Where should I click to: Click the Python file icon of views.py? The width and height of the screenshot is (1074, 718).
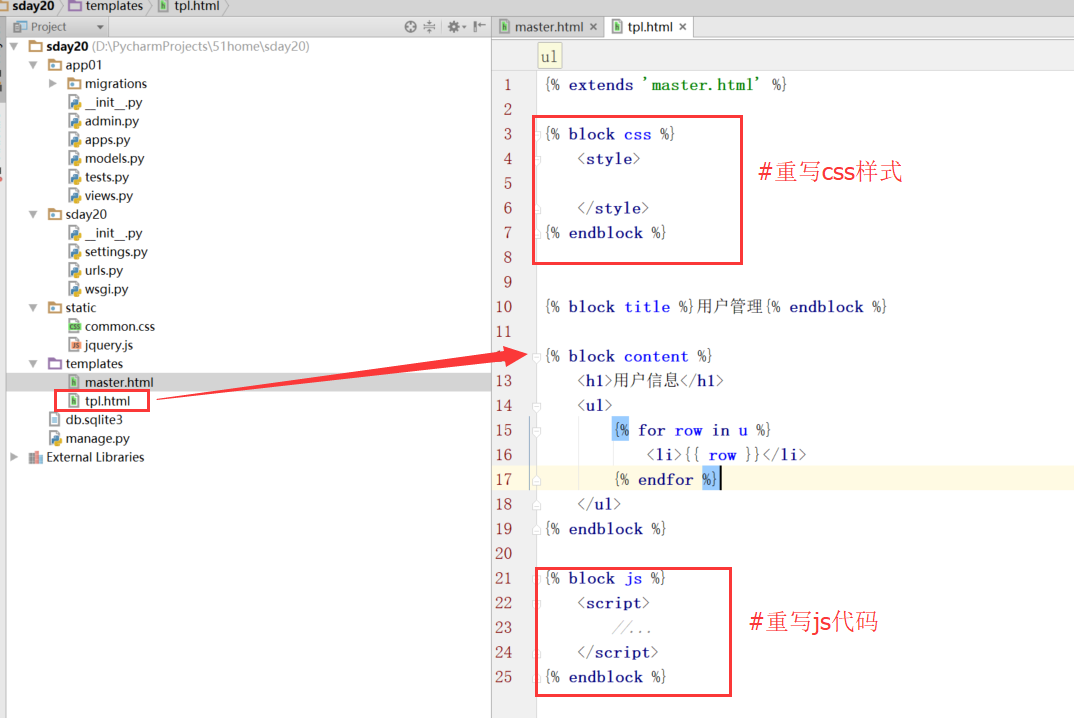(x=75, y=195)
